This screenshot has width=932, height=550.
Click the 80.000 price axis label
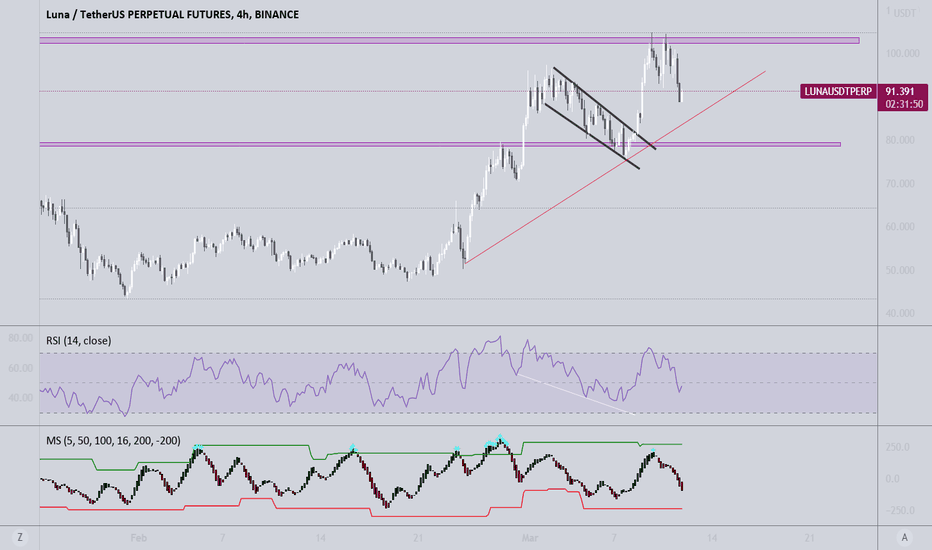[900, 140]
